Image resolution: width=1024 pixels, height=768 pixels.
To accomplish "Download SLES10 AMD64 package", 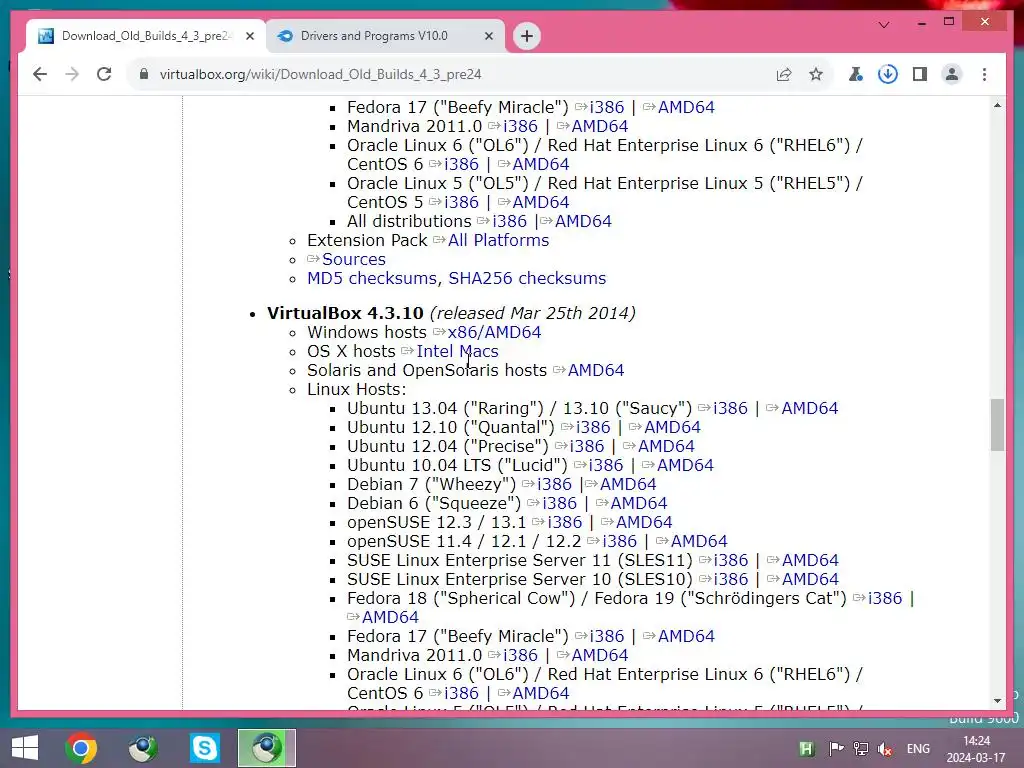I will click(x=810, y=579).
